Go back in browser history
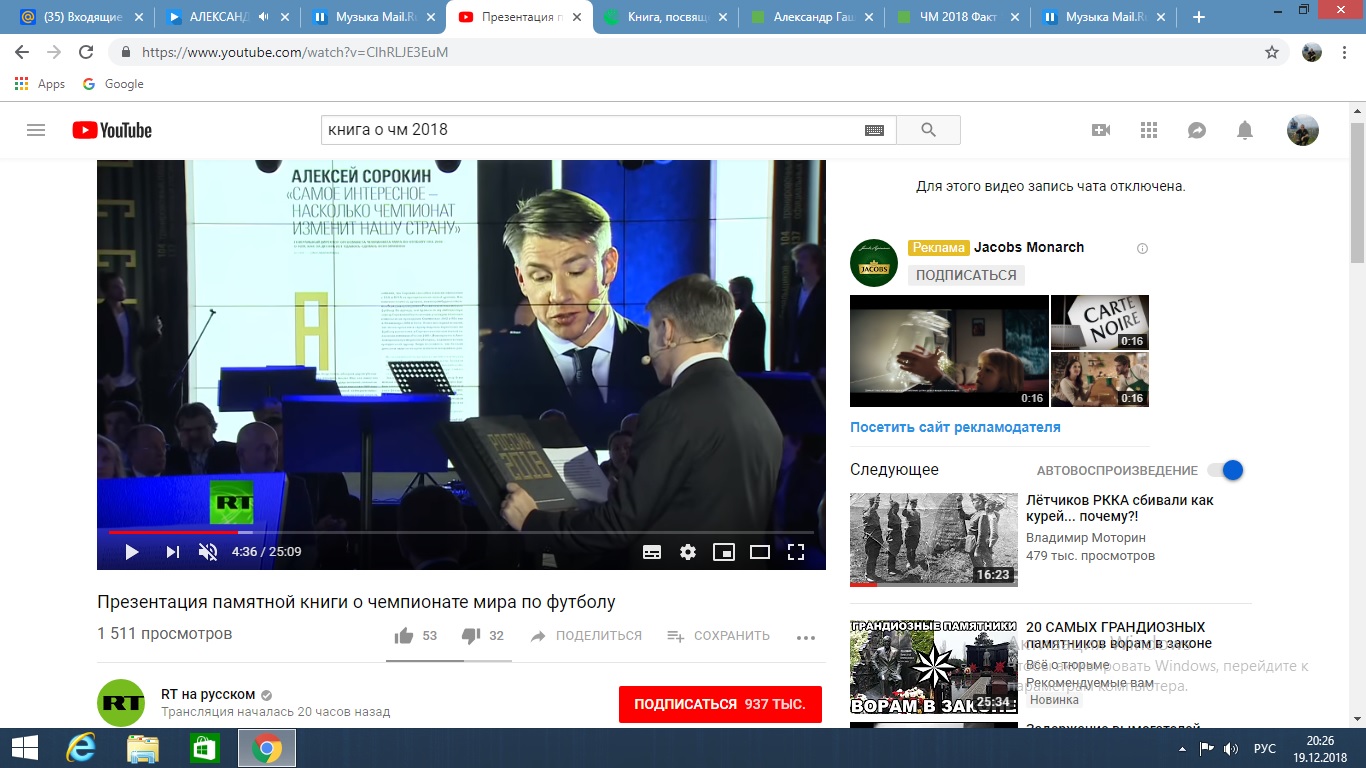 pyautogui.click(x=22, y=52)
